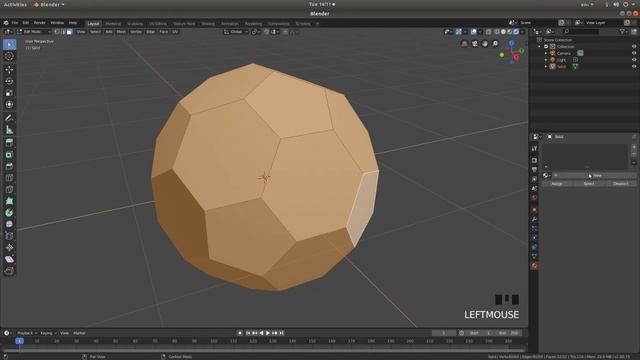Click the Deselect material button
The width and height of the screenshot is (640, 360).
tap(620, 184)
